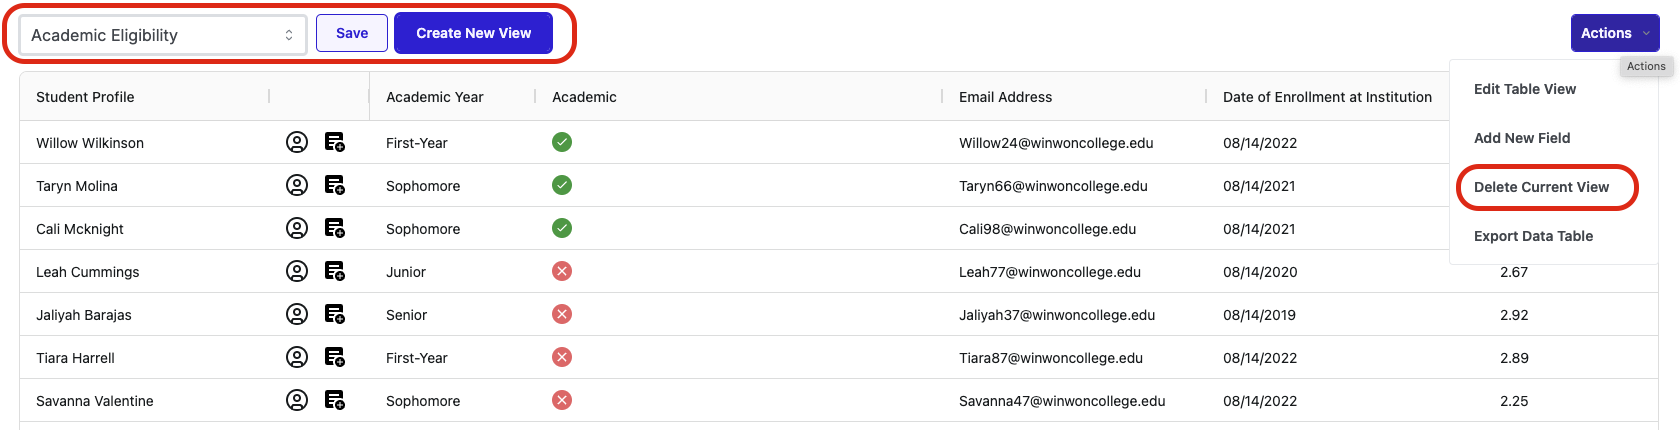Open Savanna Valentine's profile icon

click(297, 400)
